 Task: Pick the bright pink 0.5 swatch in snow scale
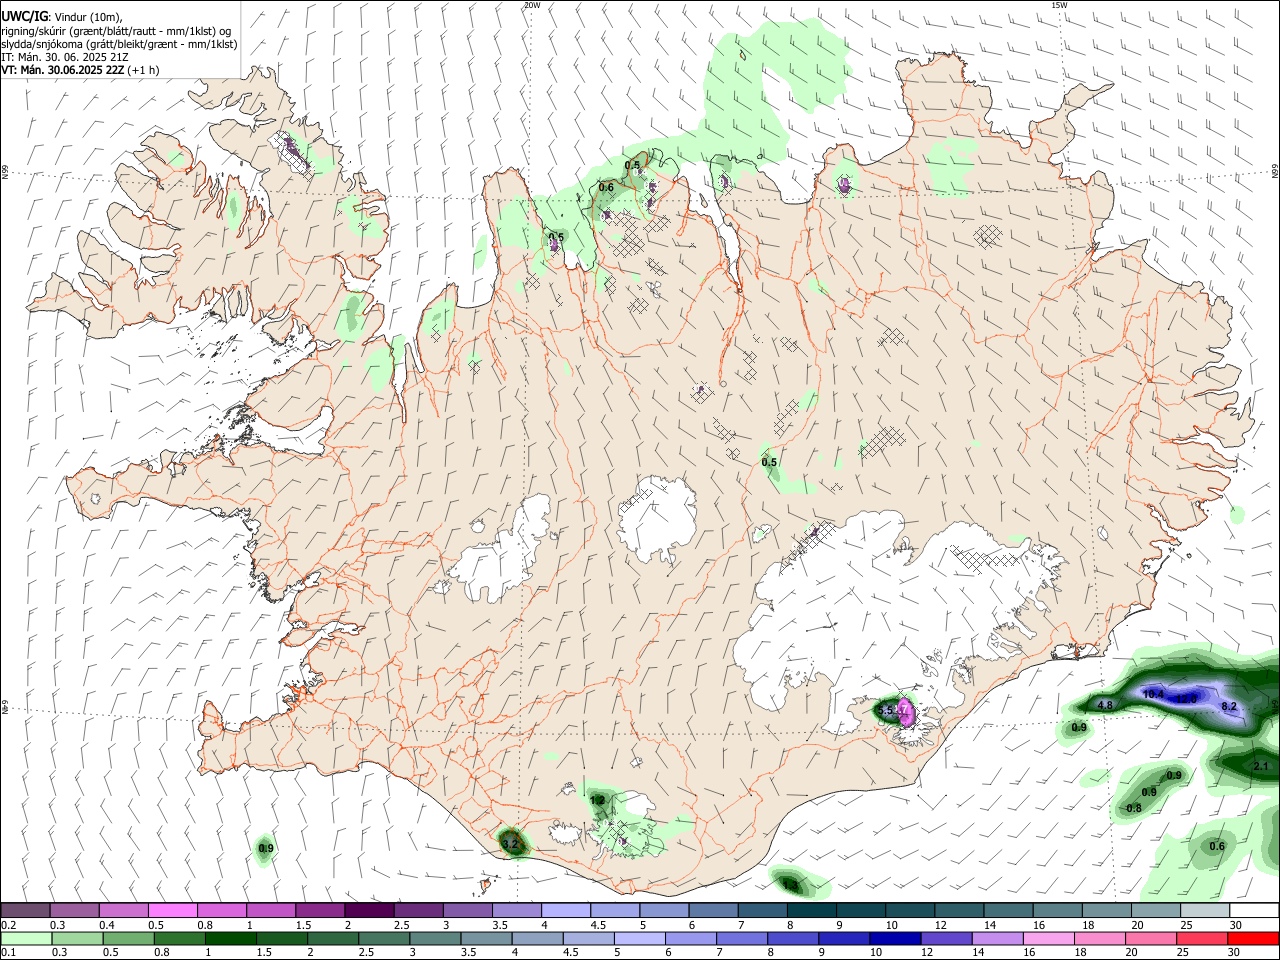tap(172, 911)
